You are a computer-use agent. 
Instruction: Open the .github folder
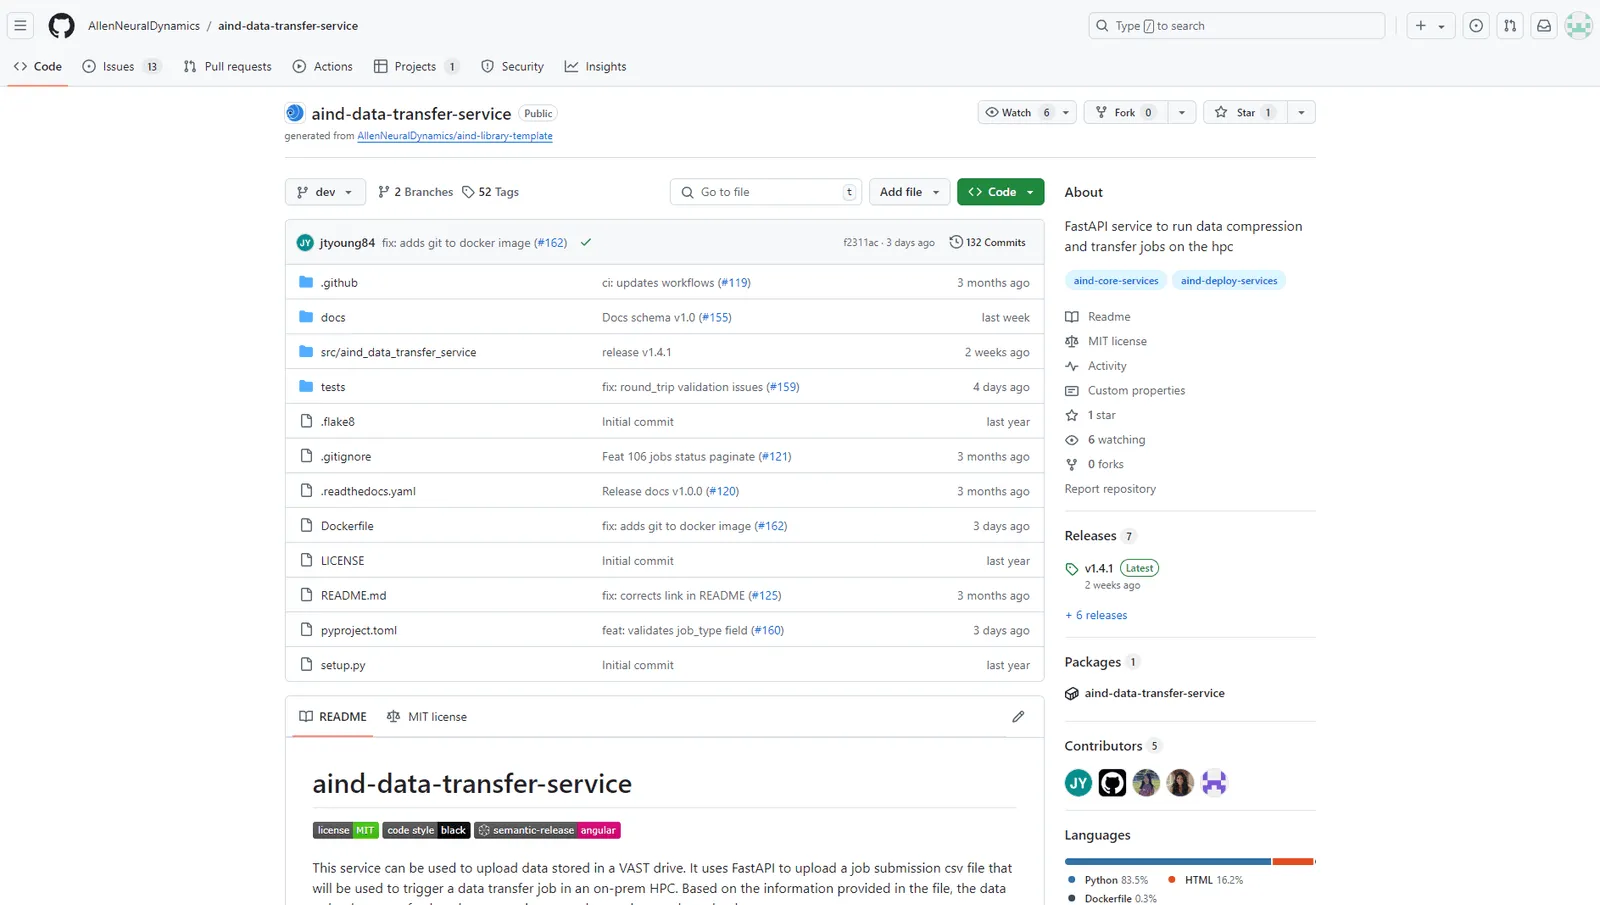coord(339,283)
